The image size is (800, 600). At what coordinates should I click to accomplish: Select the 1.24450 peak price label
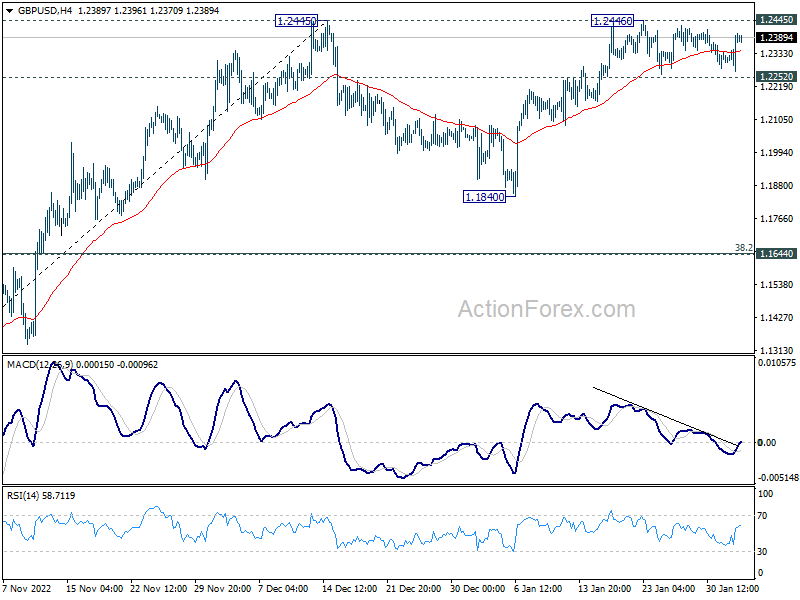(x=296, y=21)
